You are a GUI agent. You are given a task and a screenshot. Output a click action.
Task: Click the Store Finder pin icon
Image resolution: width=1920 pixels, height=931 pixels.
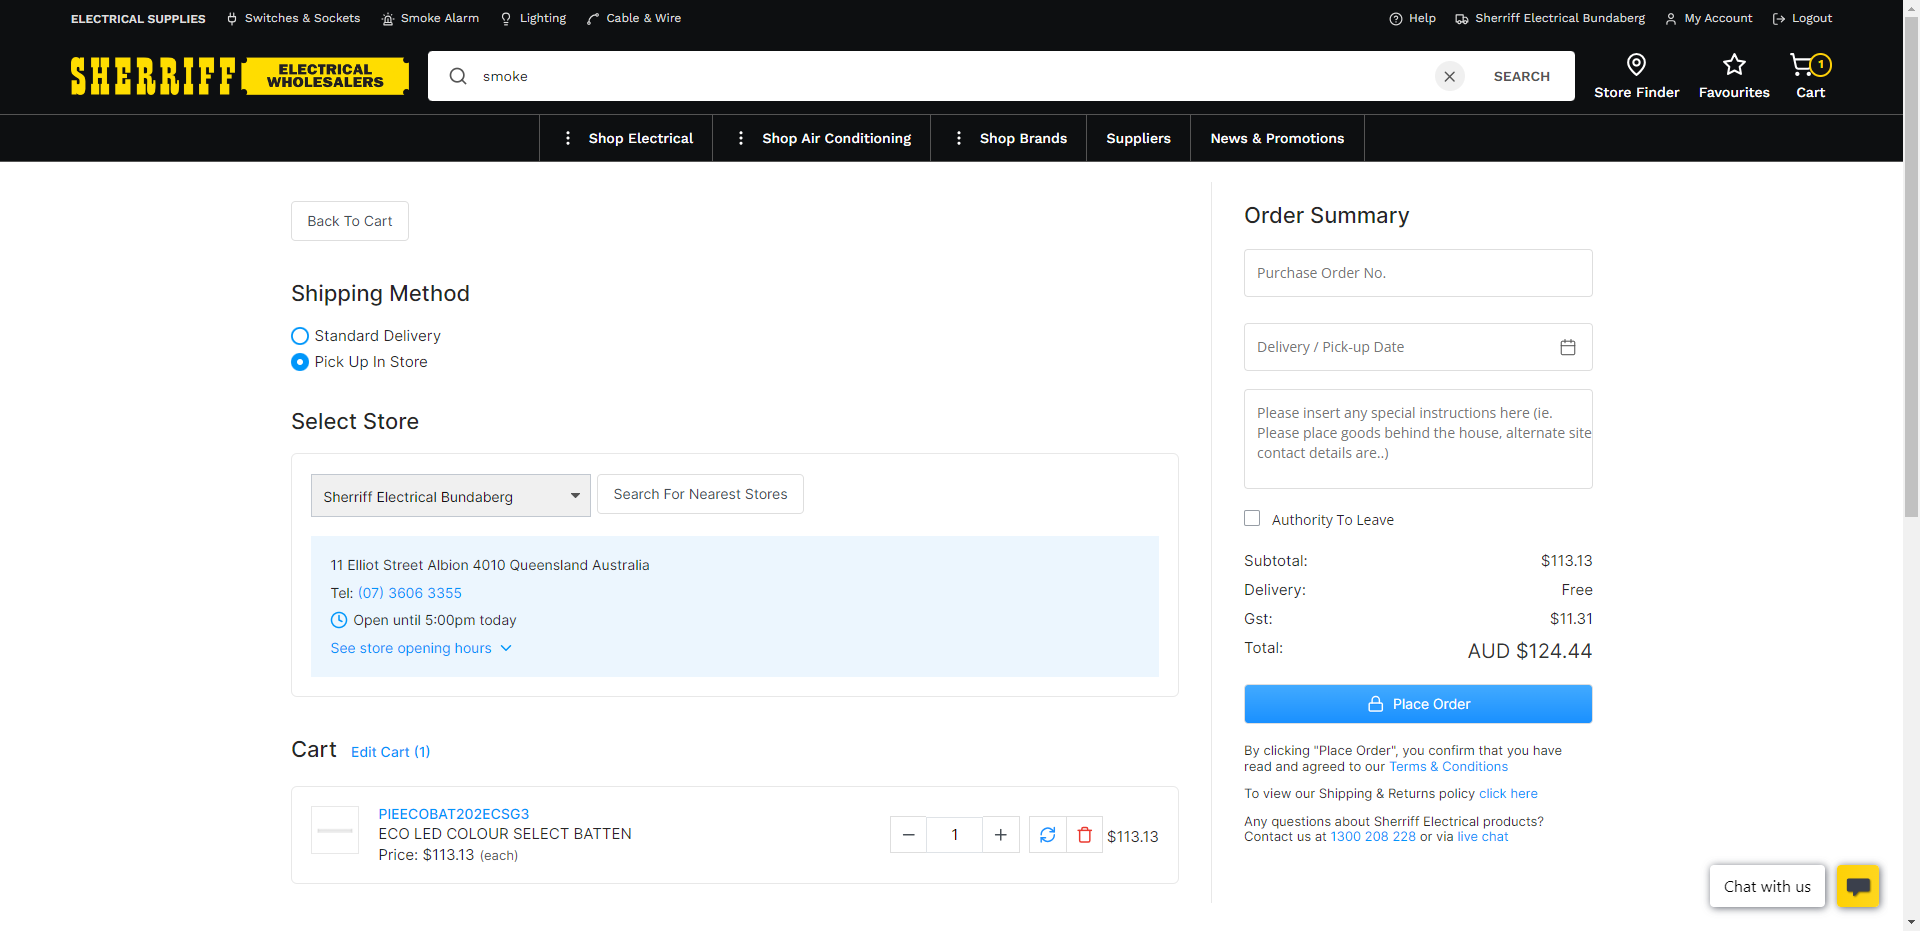pyautogui.click(x=1636, y=66)
